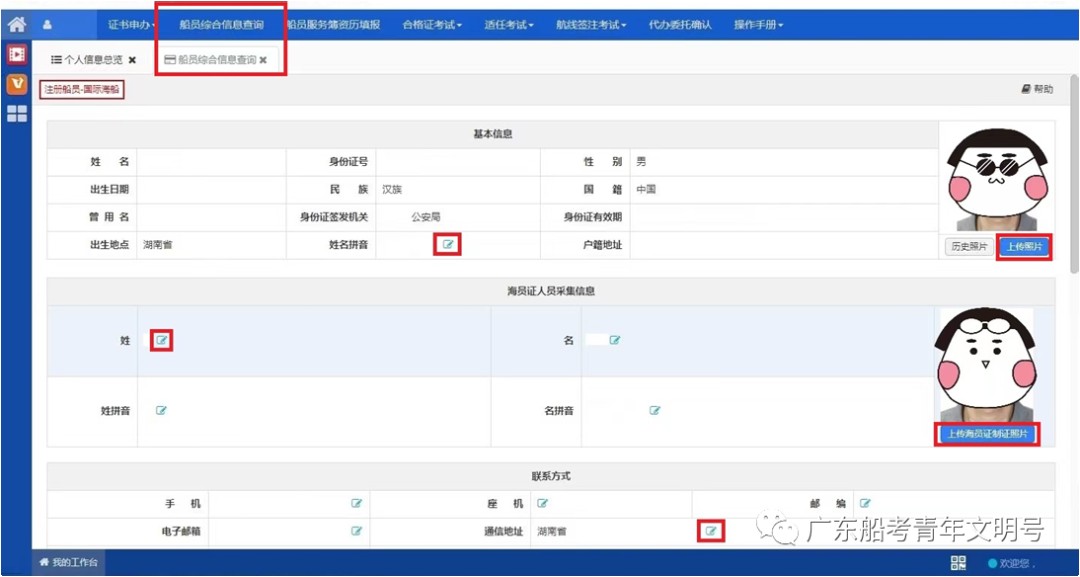Click the QR code icon in footer
The width and height of the screenshot is (1080, 577).
[958, 563]
